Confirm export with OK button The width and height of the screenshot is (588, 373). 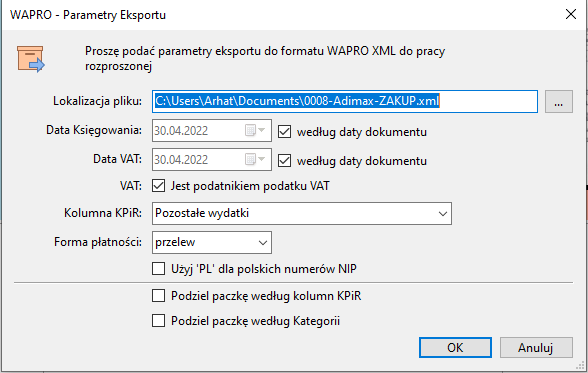pos(455,348)
